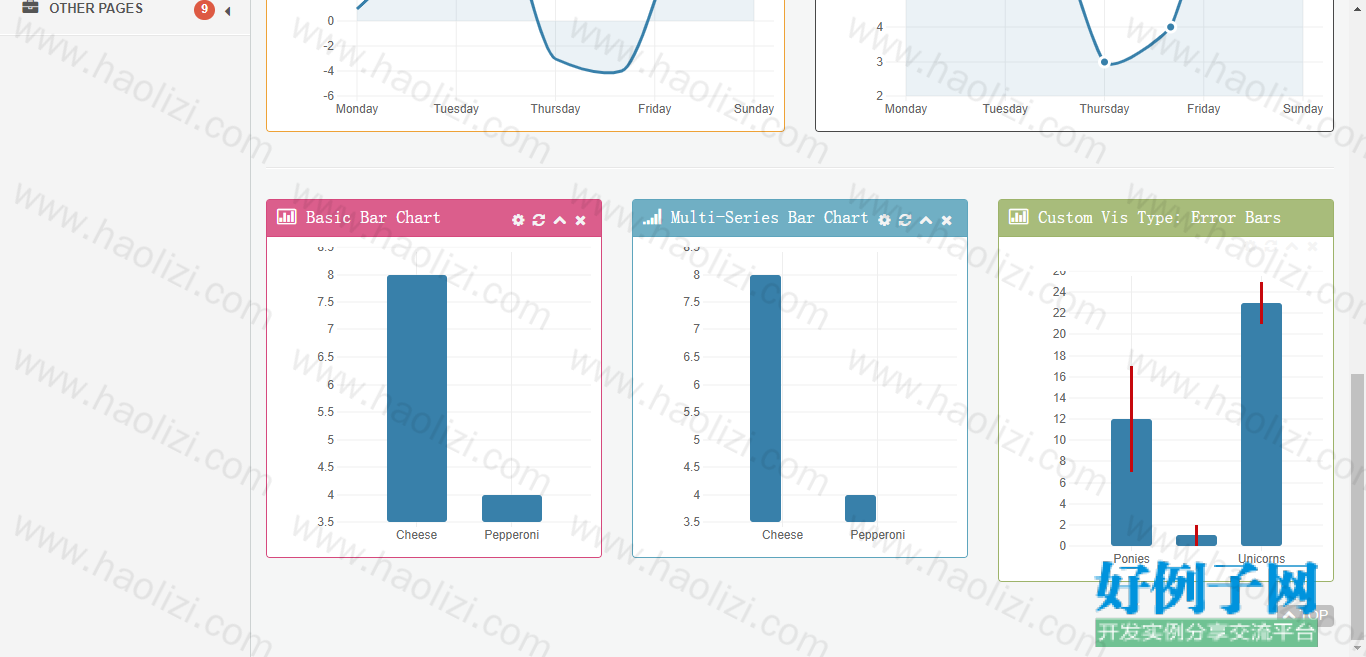Click the Thursday data point on right line chart
Screen dimensions: 1366x657
[x=1105, y=62]
